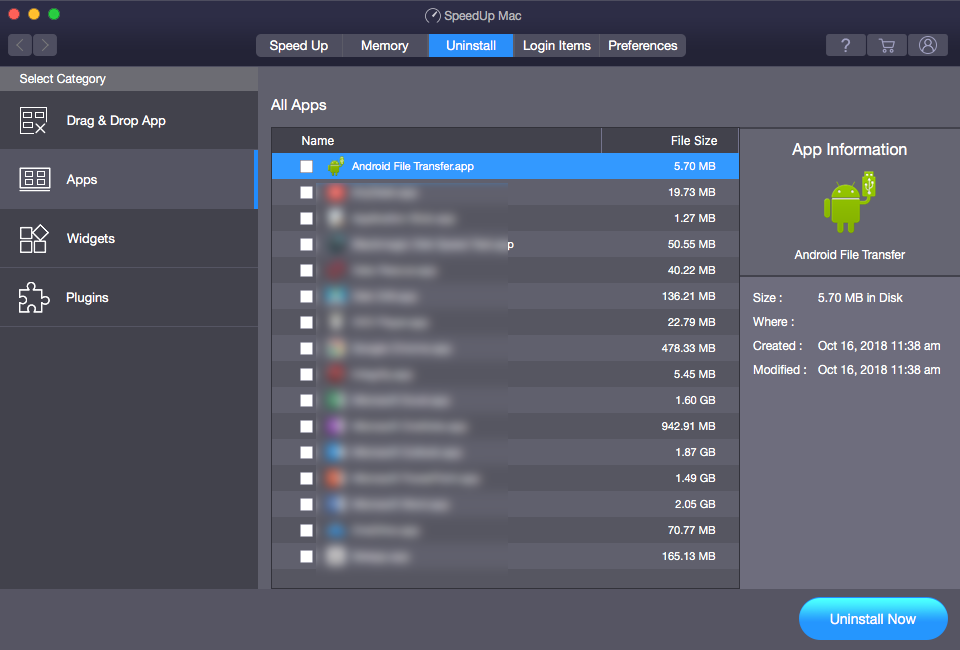The height and width of the screenshot is (650, 960).
Task: Click the 942.91 MB file size cell
Action: [x=688, y=427]
